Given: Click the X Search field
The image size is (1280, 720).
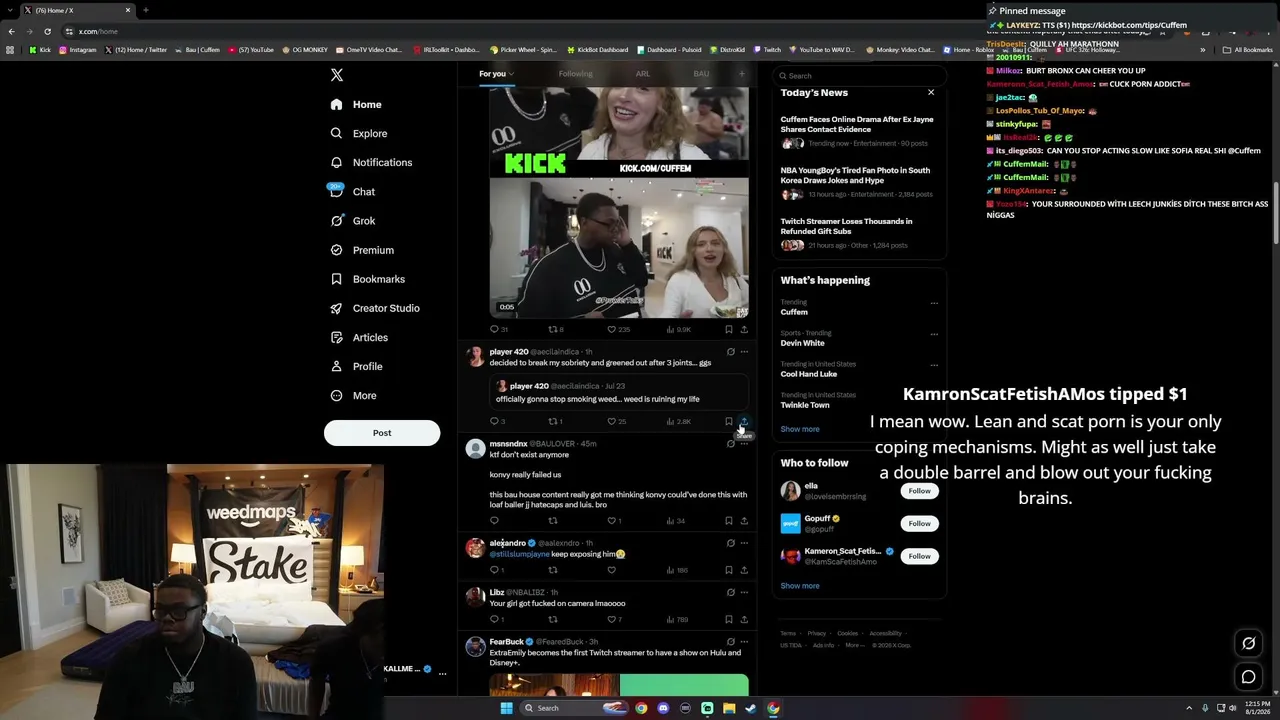Looking at the screenshot, I should pyautogui.click(x=859, y=76).
